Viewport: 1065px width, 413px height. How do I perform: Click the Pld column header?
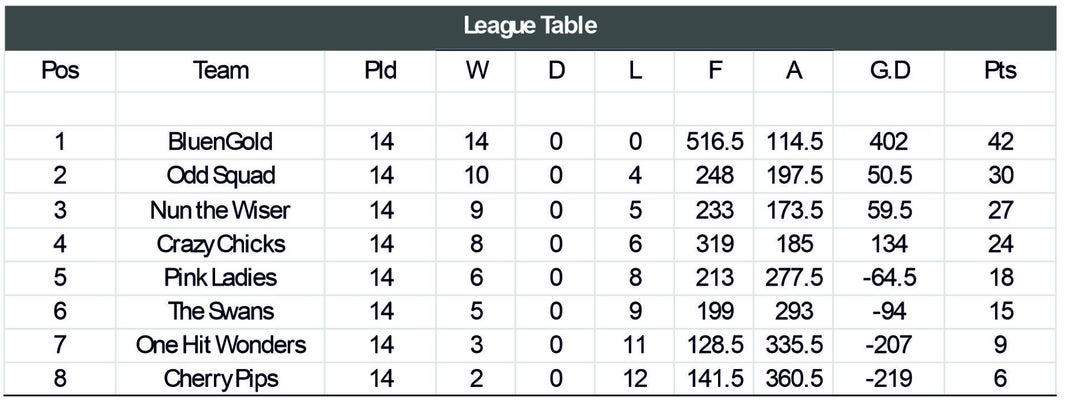point(380,71)
